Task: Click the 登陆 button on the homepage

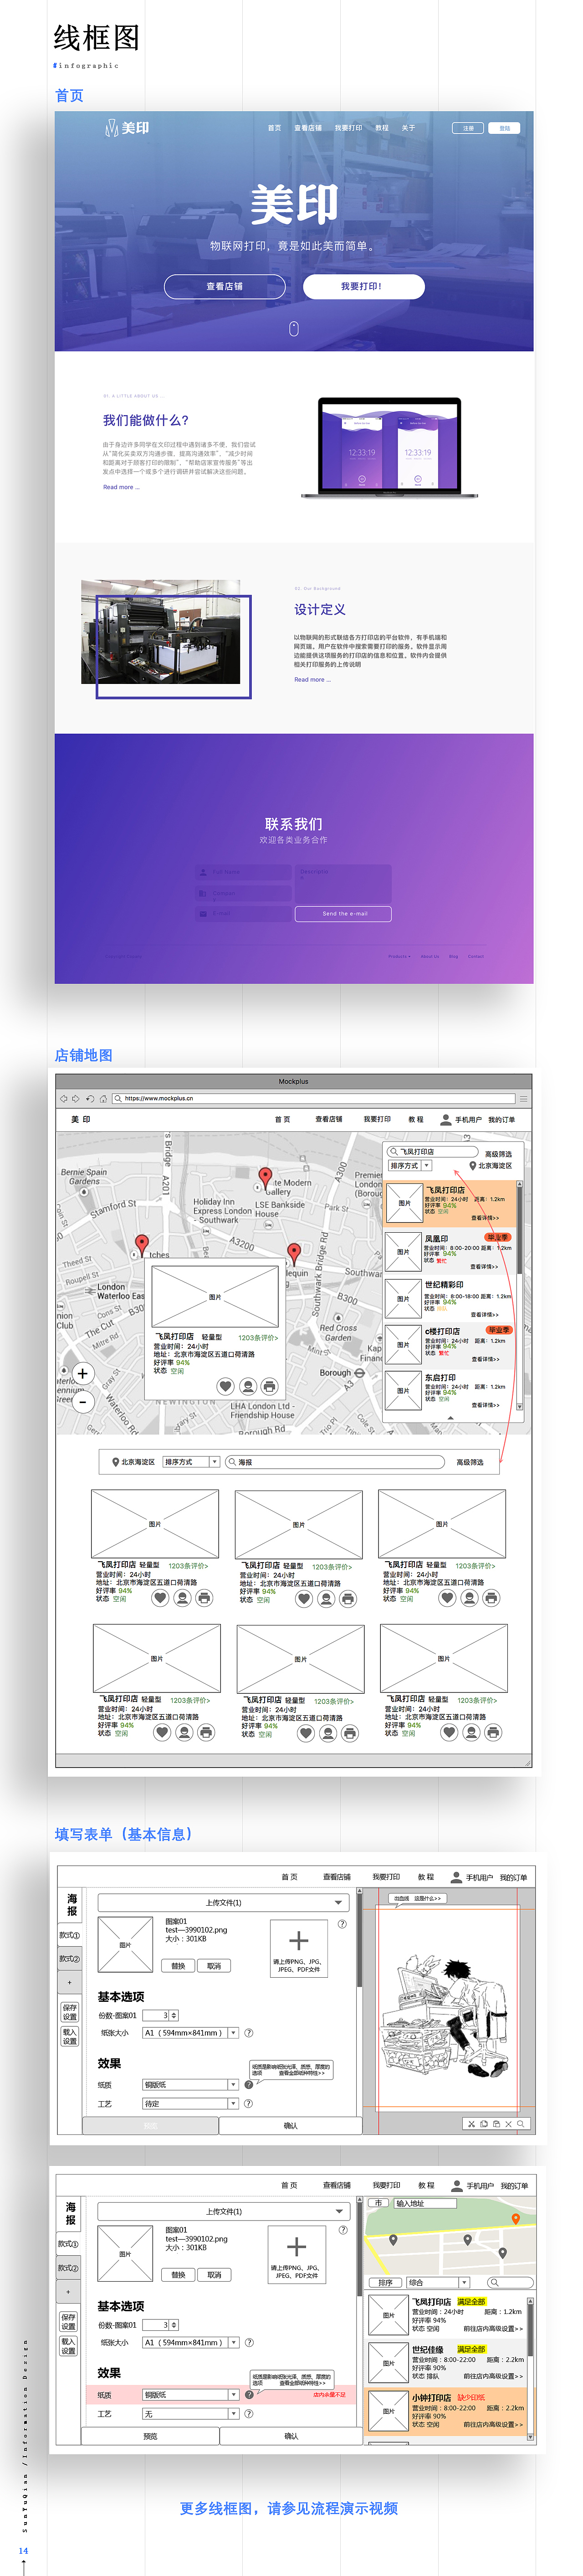Action: [505, 128]
